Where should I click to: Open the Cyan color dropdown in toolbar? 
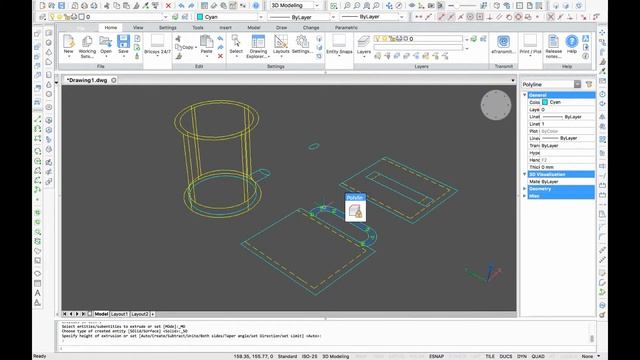pyautogui.click(x=260, y=17)
